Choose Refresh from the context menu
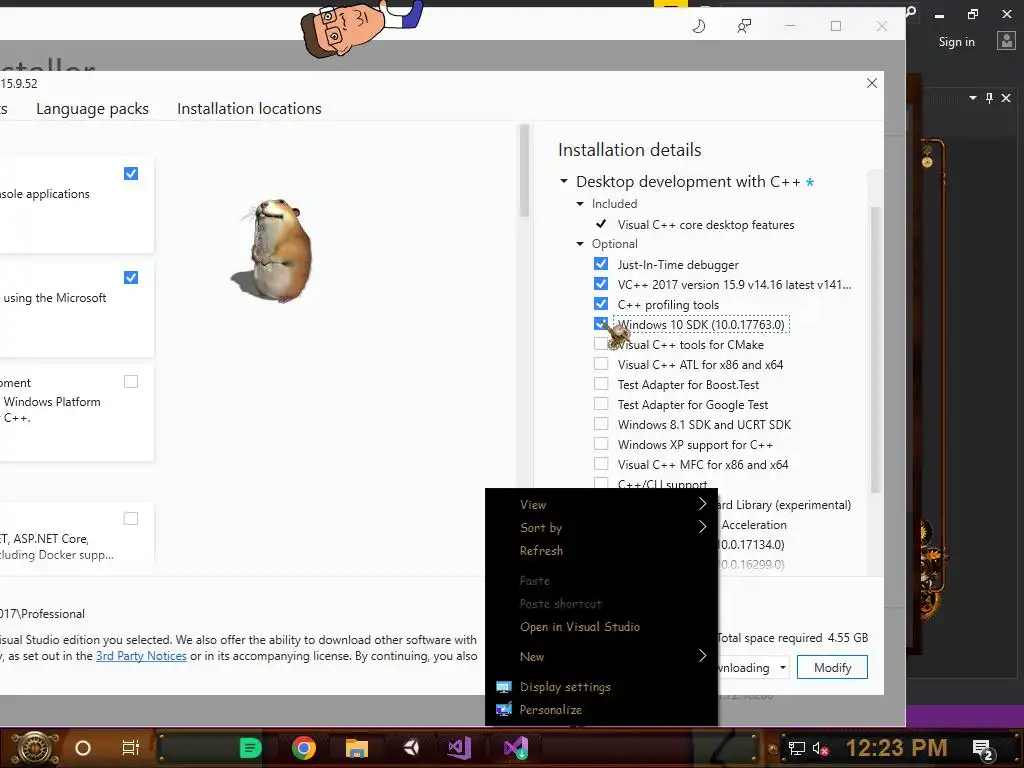 pos(541,551)
